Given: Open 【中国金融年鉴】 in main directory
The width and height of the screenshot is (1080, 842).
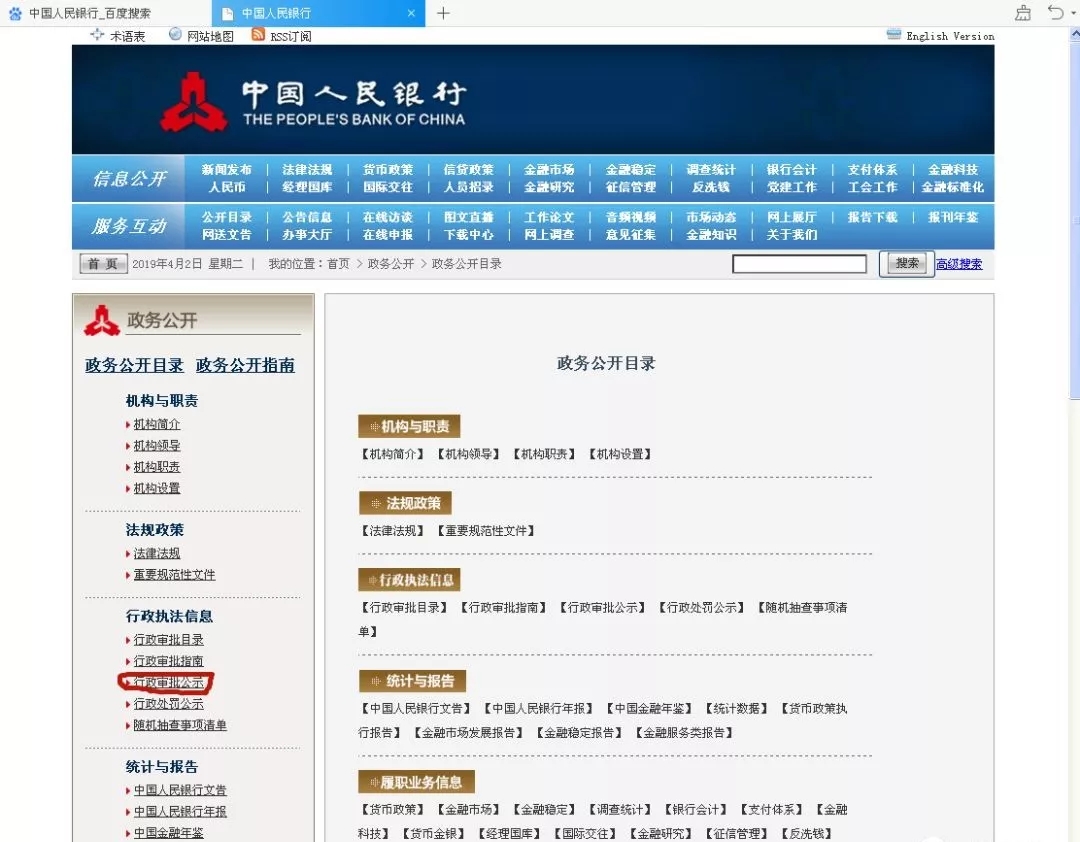Looking at the screenshot, I should pos(649,708).
